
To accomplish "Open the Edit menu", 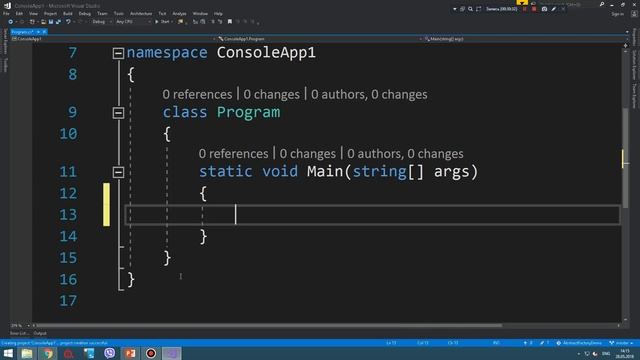I will pyautogui.click(x=19, y=13).
